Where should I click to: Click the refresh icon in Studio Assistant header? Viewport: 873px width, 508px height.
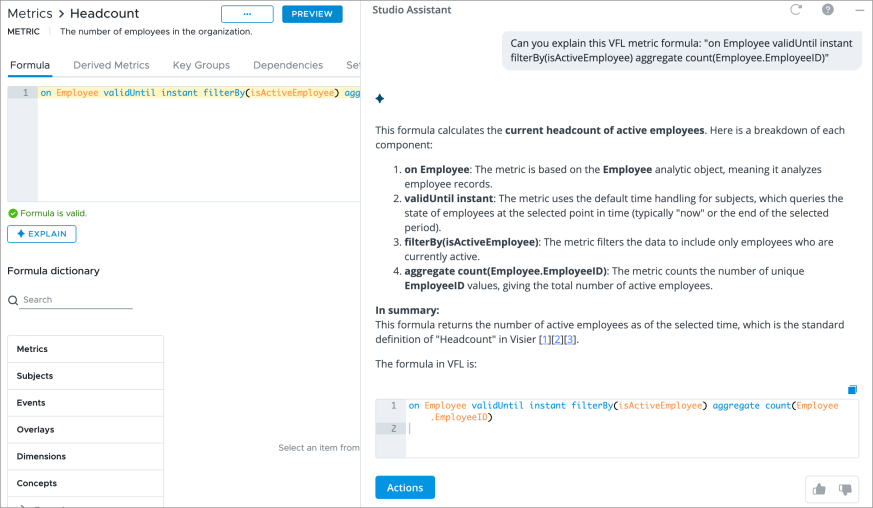click(796, 10)
